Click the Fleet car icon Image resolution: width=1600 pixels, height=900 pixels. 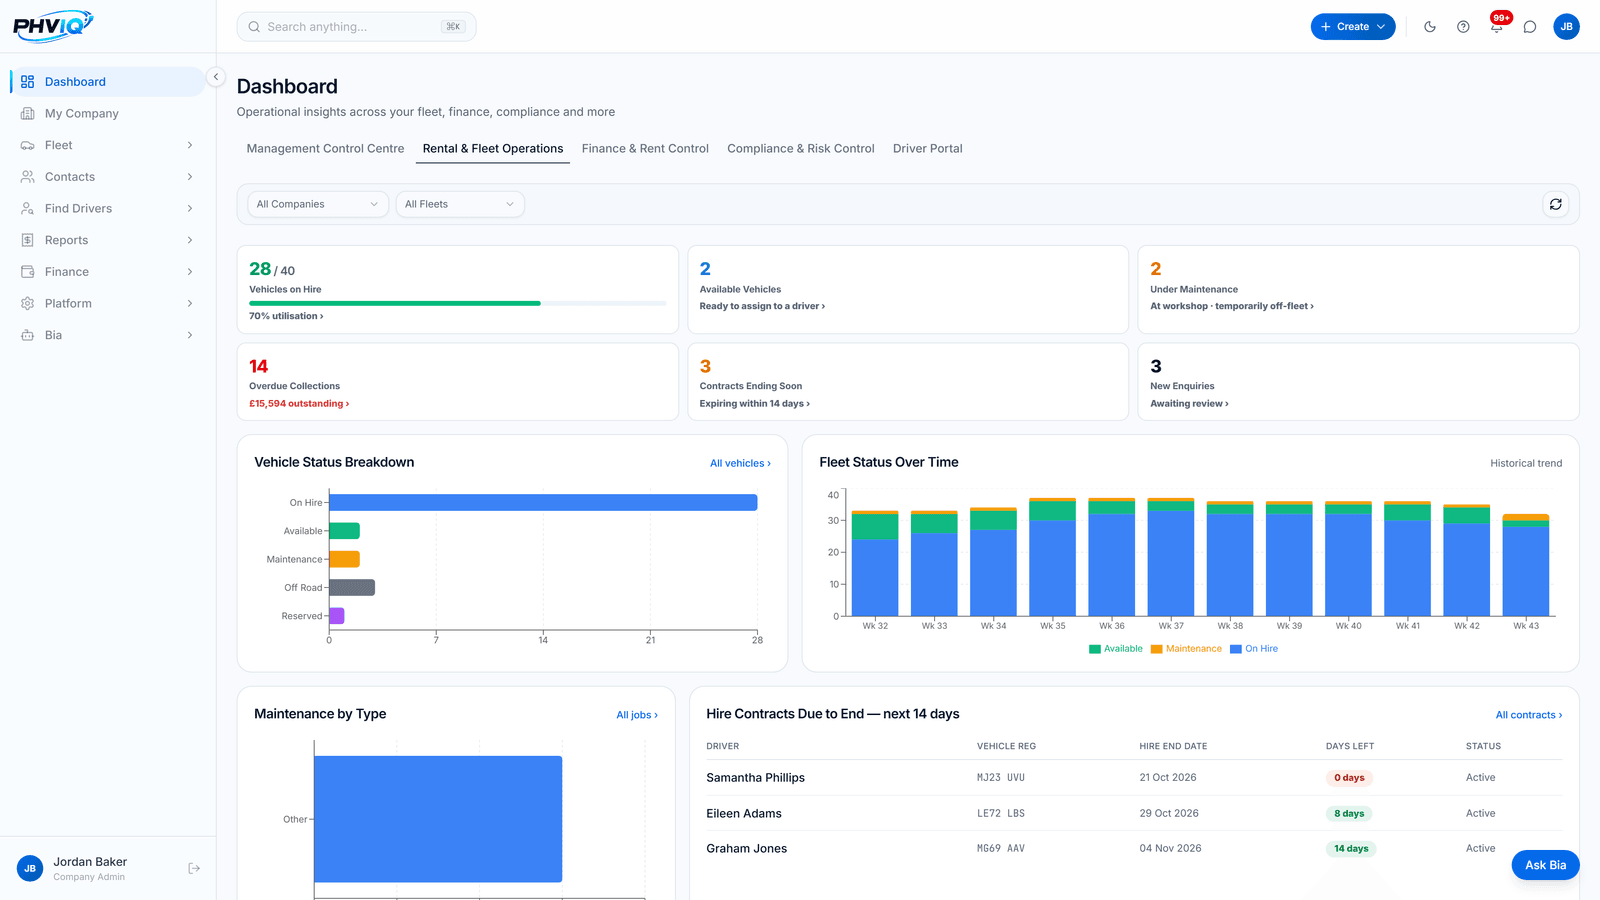[27, 145]
